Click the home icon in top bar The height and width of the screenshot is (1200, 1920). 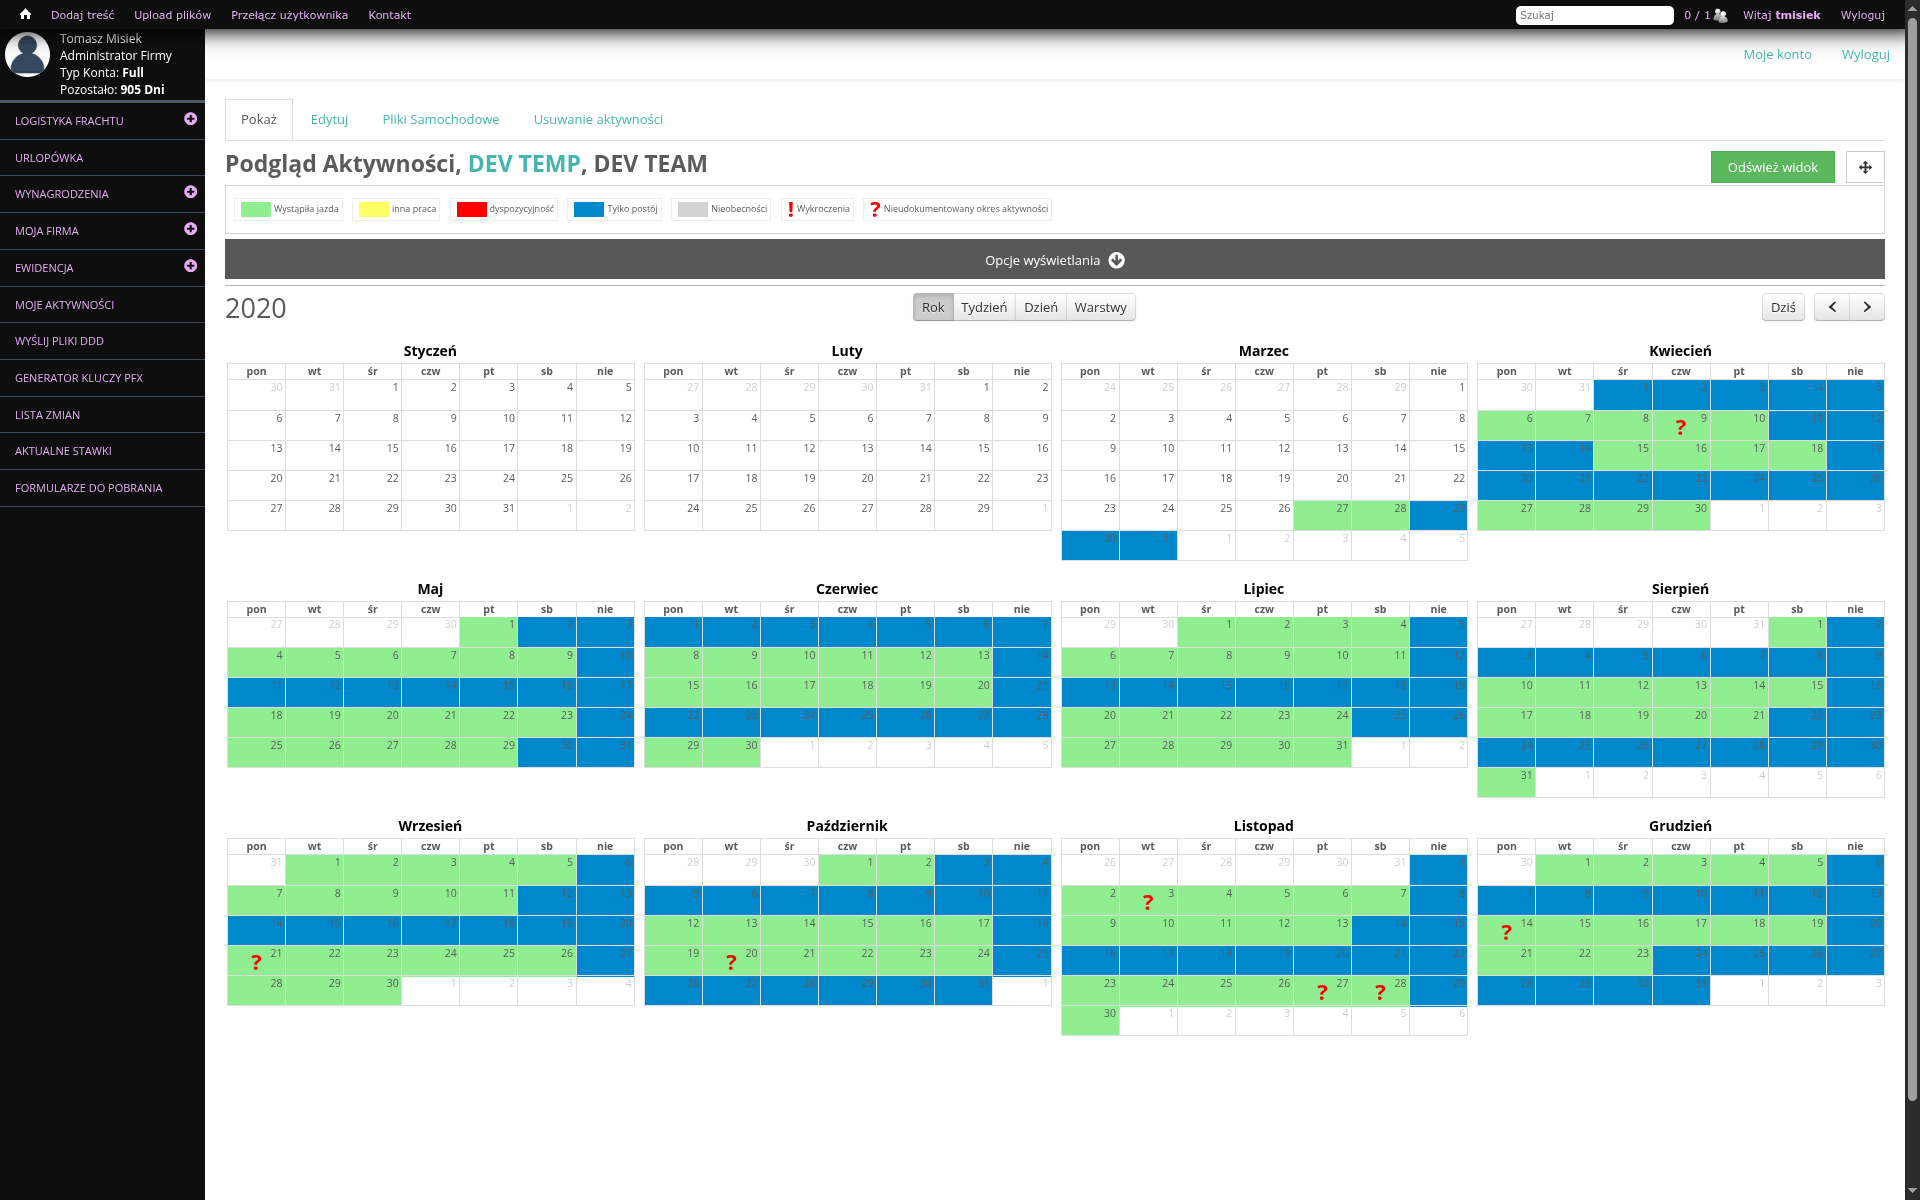[x=25, y=15]
